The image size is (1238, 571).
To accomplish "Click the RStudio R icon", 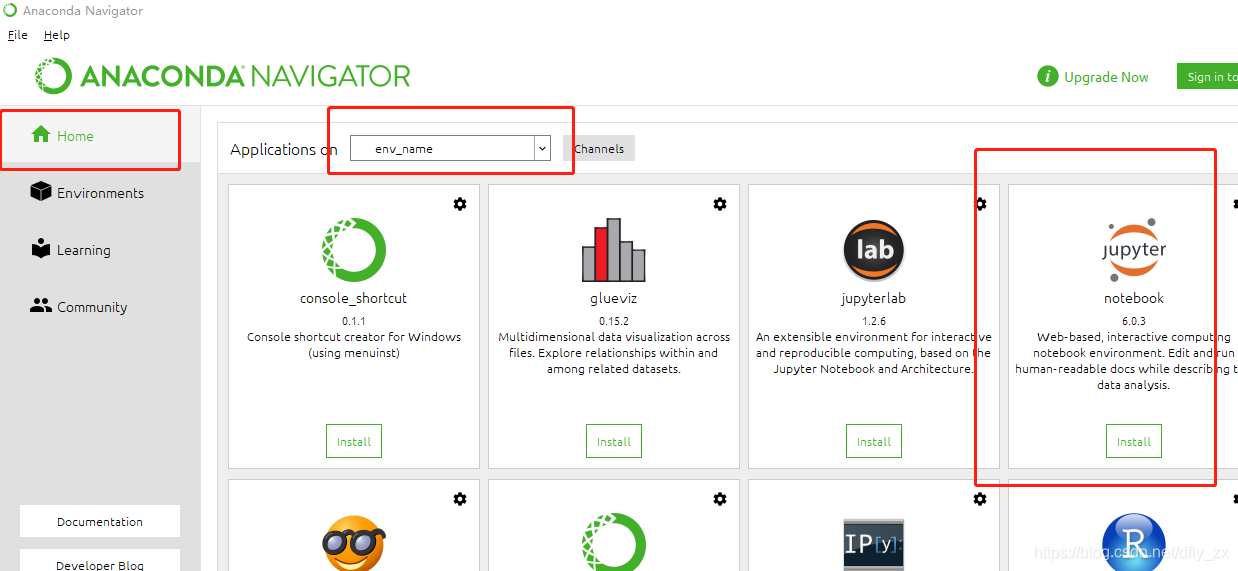I will (x=1134, y=542).
